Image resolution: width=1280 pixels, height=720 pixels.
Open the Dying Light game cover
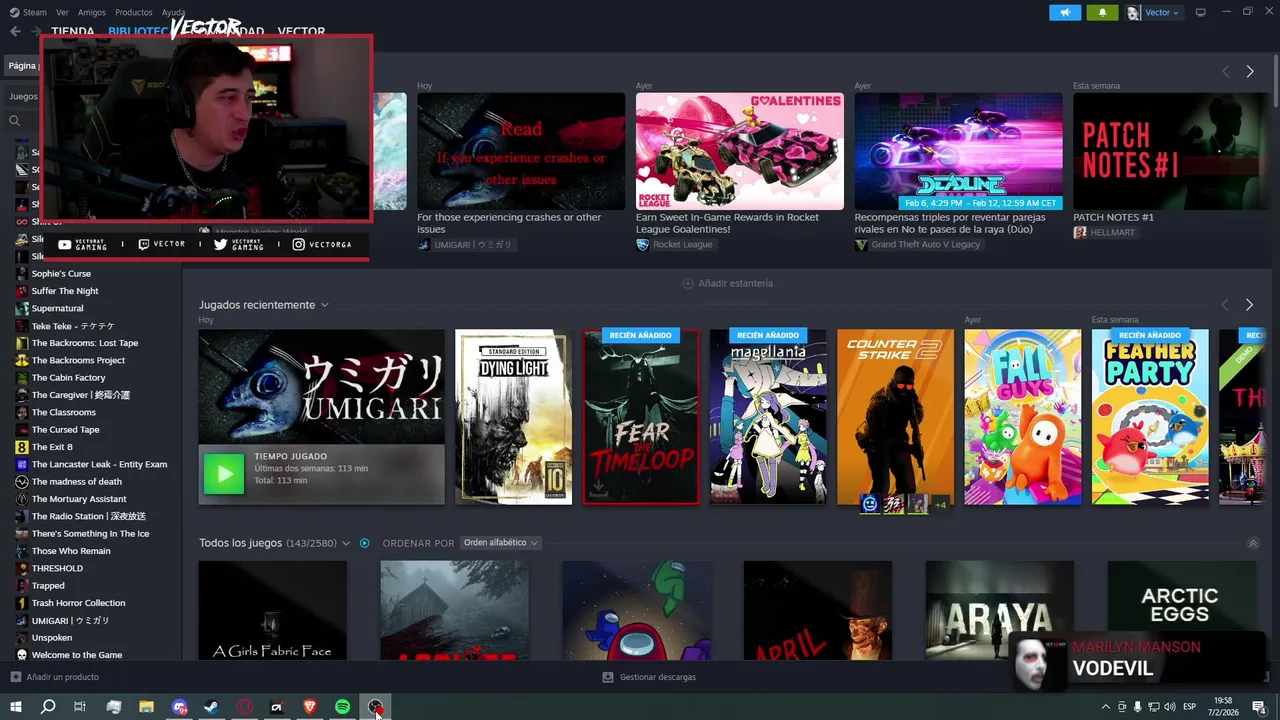click(513, 417)
